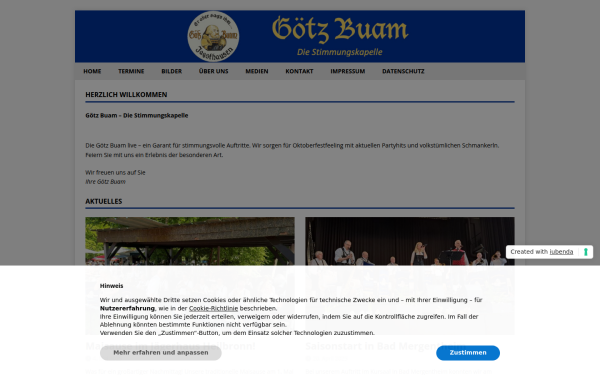Click the italic 'Ihre Götz Buam' signature
Viewport: 600px width, 375px height.
click(105, 182)
